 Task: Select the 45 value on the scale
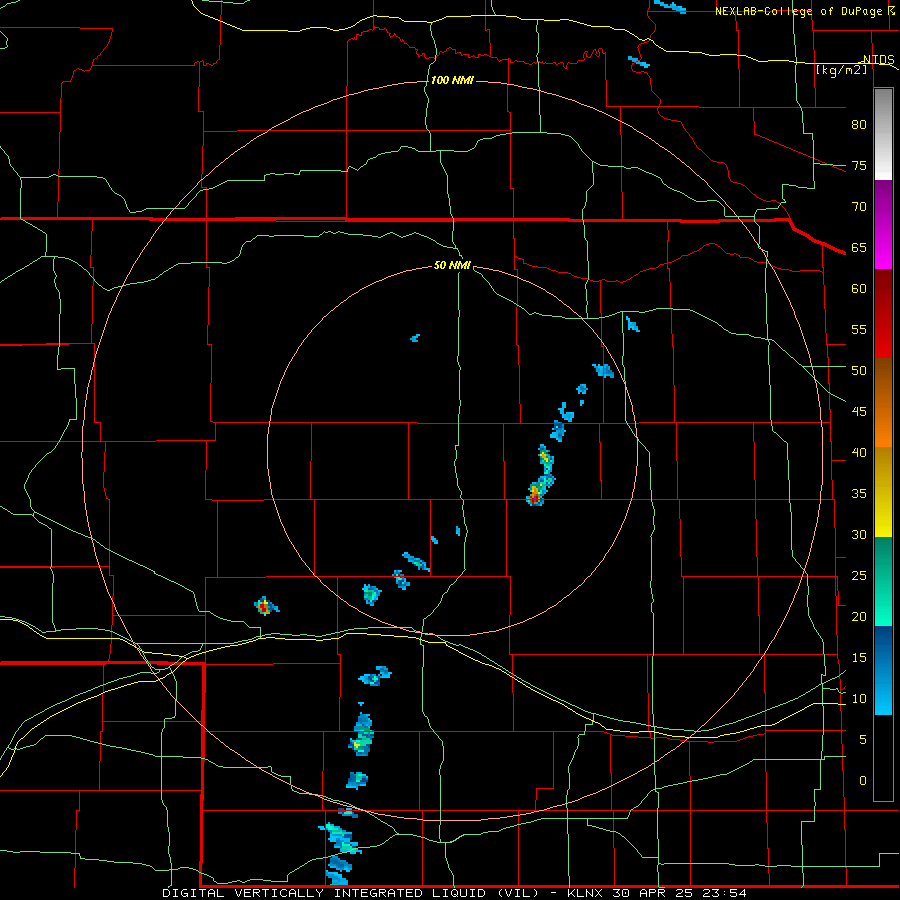coord(859,412)
